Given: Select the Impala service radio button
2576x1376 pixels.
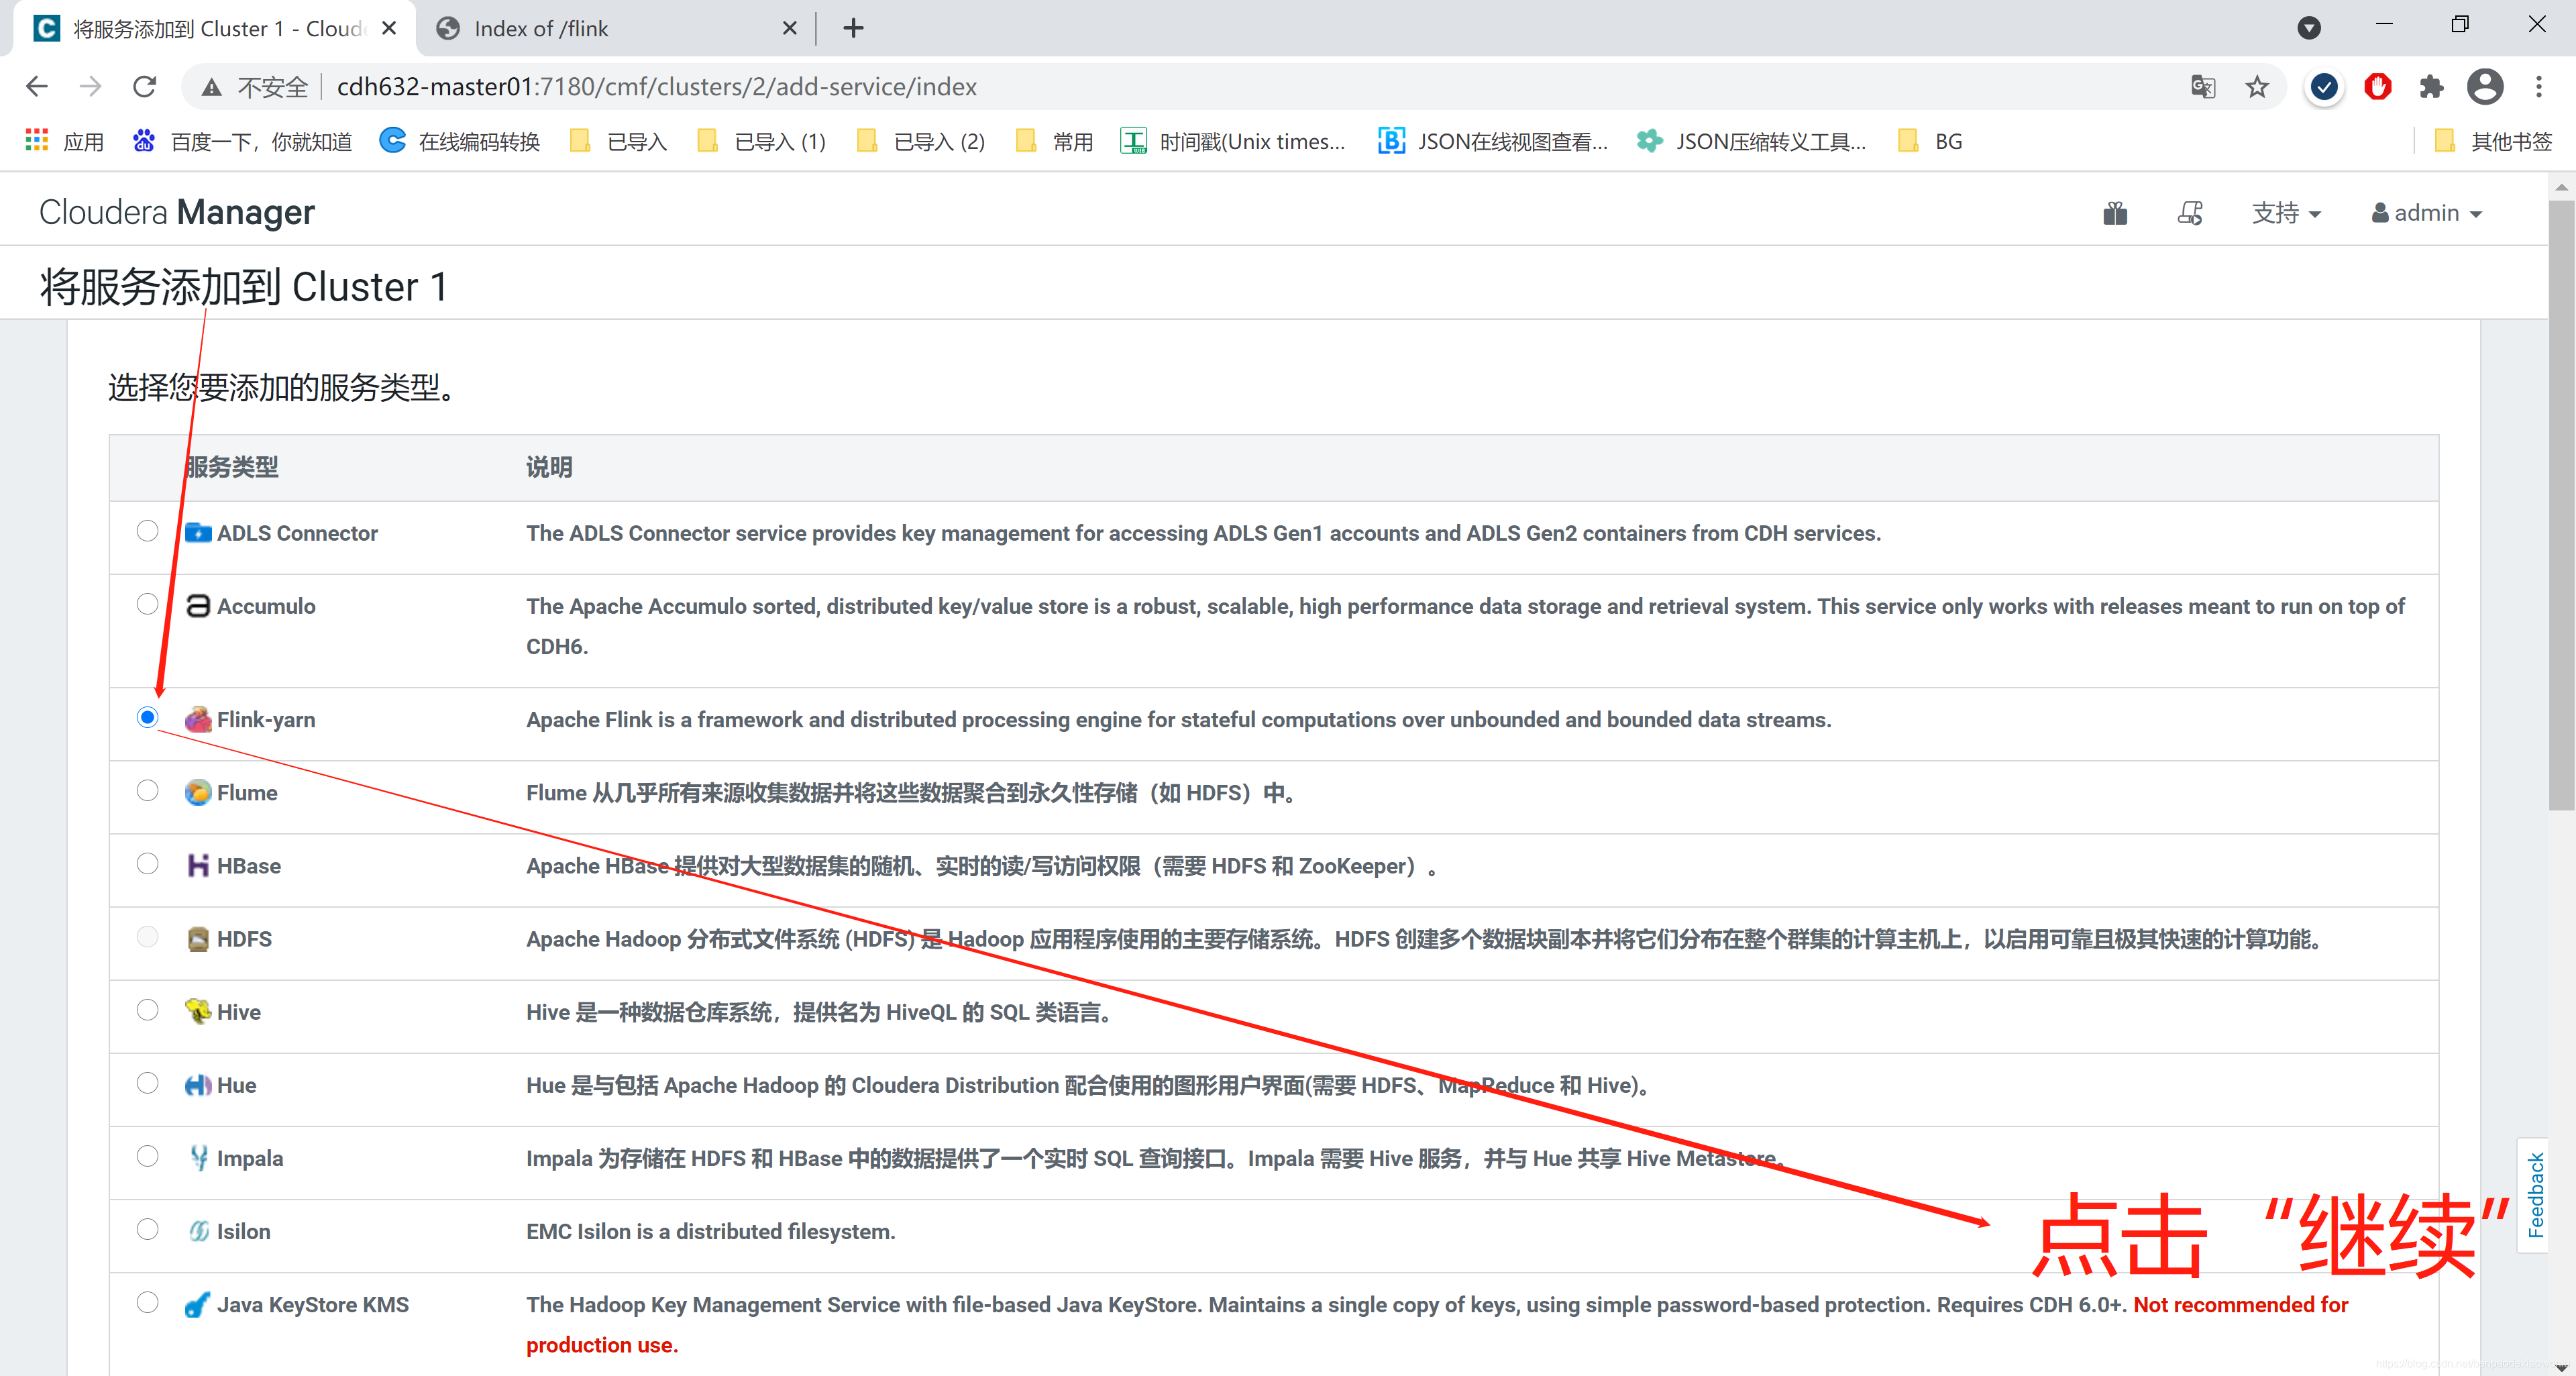Looking at the screenshot, I should pyautogui.click(x=147, y=1156).
